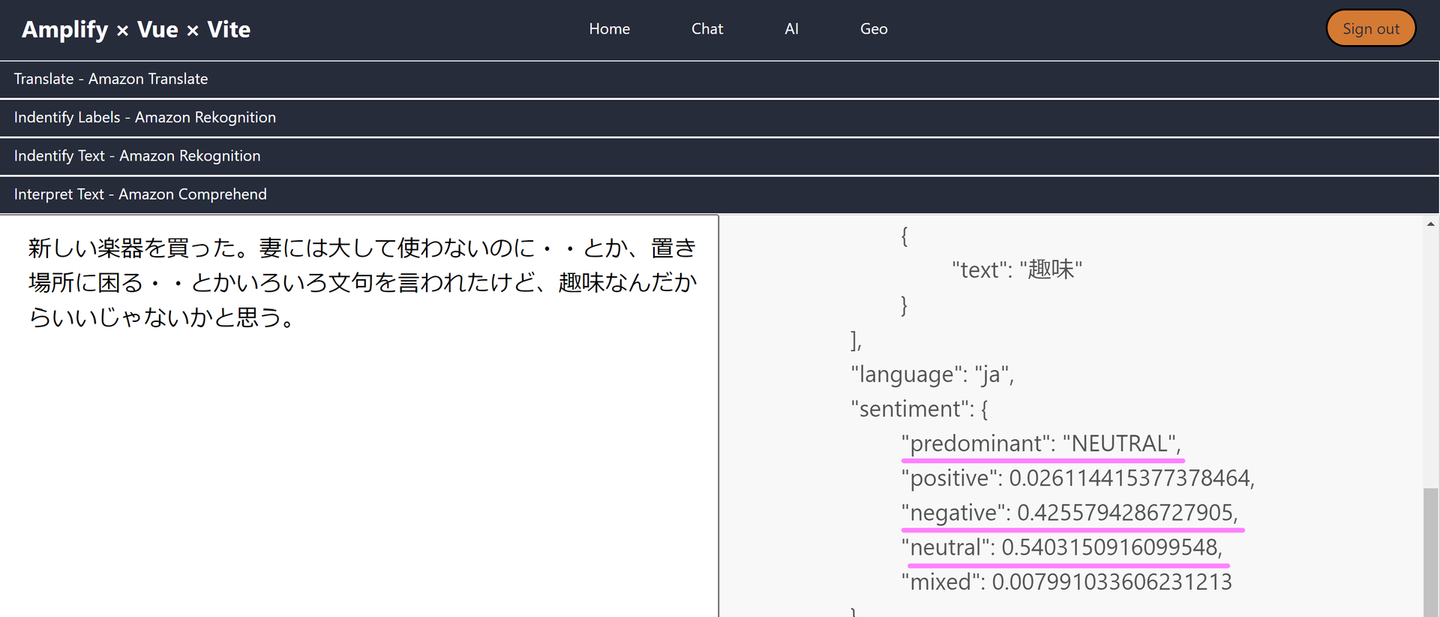
Task: Click the neutral sentiment score value
Action: (1111, 547)
